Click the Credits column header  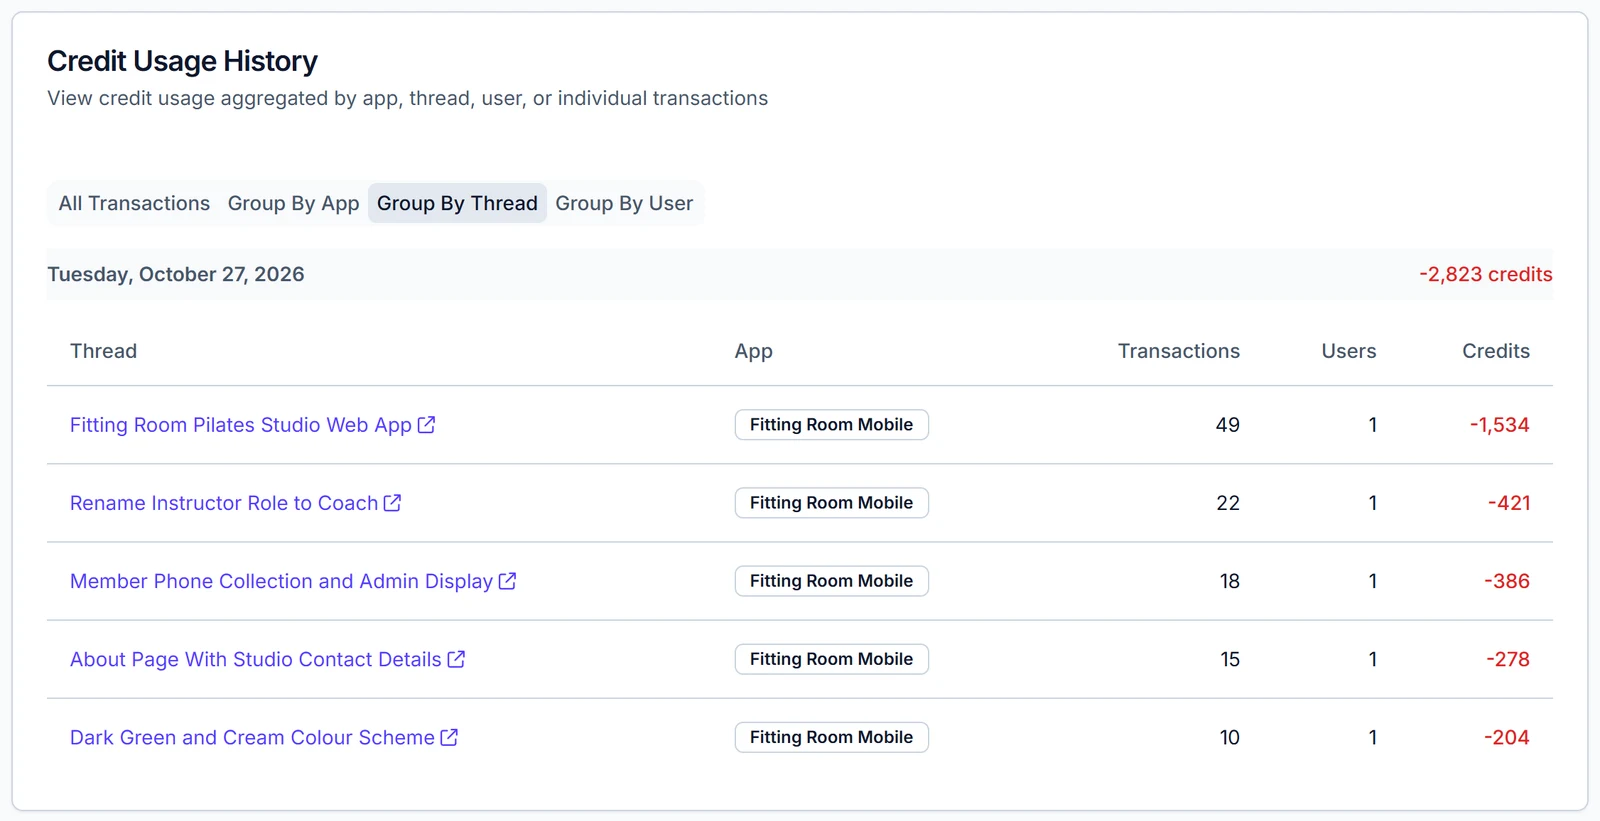coord(1496,351)
